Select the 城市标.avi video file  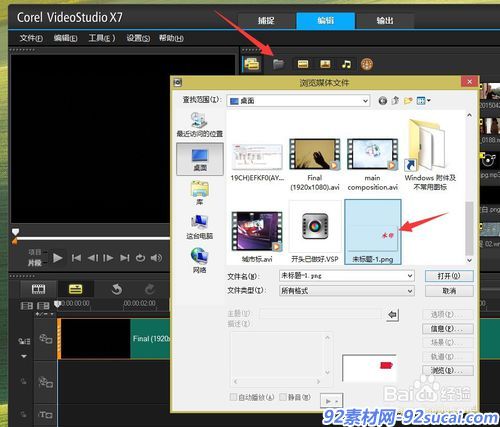[257, 237]
